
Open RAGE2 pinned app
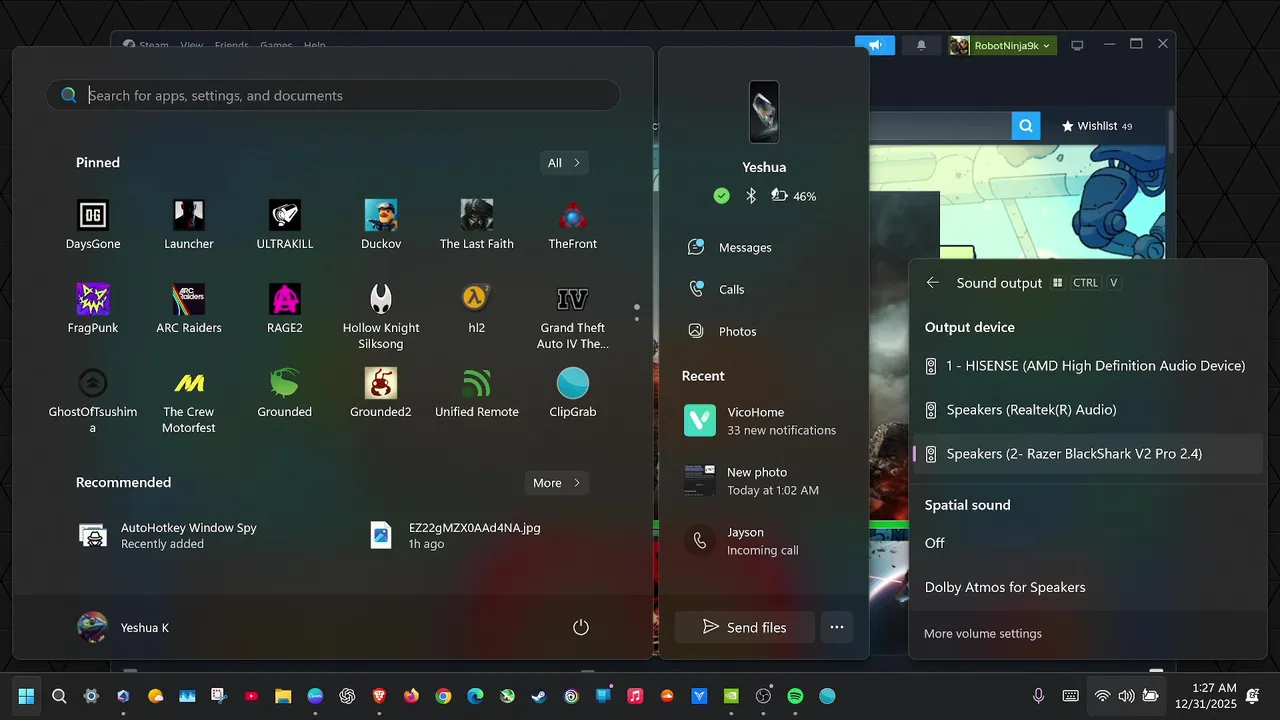pos(285,308)
